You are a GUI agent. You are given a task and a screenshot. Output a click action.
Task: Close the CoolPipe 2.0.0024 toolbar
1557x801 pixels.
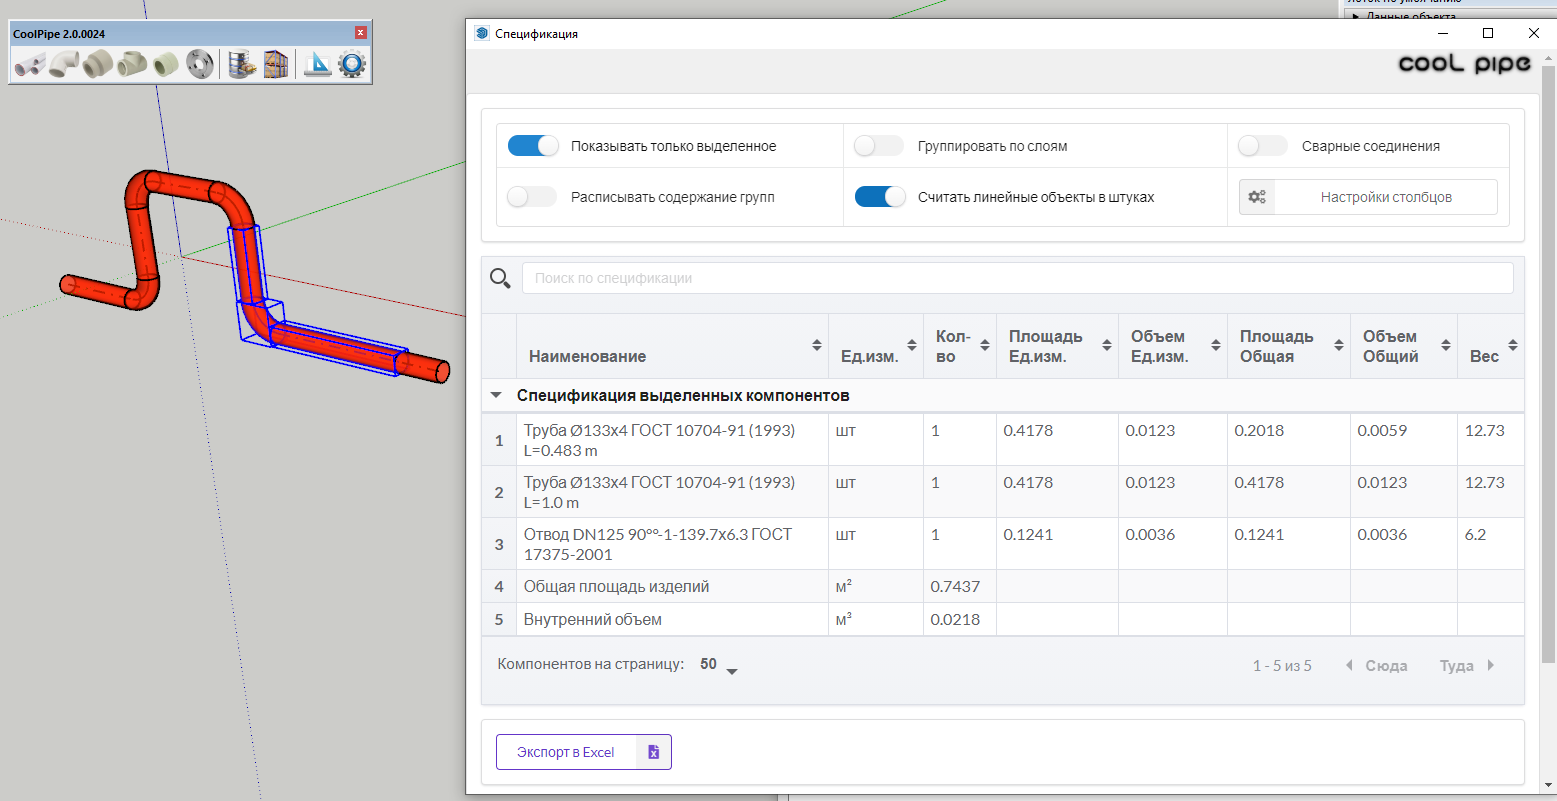click(x=361, y=33)
